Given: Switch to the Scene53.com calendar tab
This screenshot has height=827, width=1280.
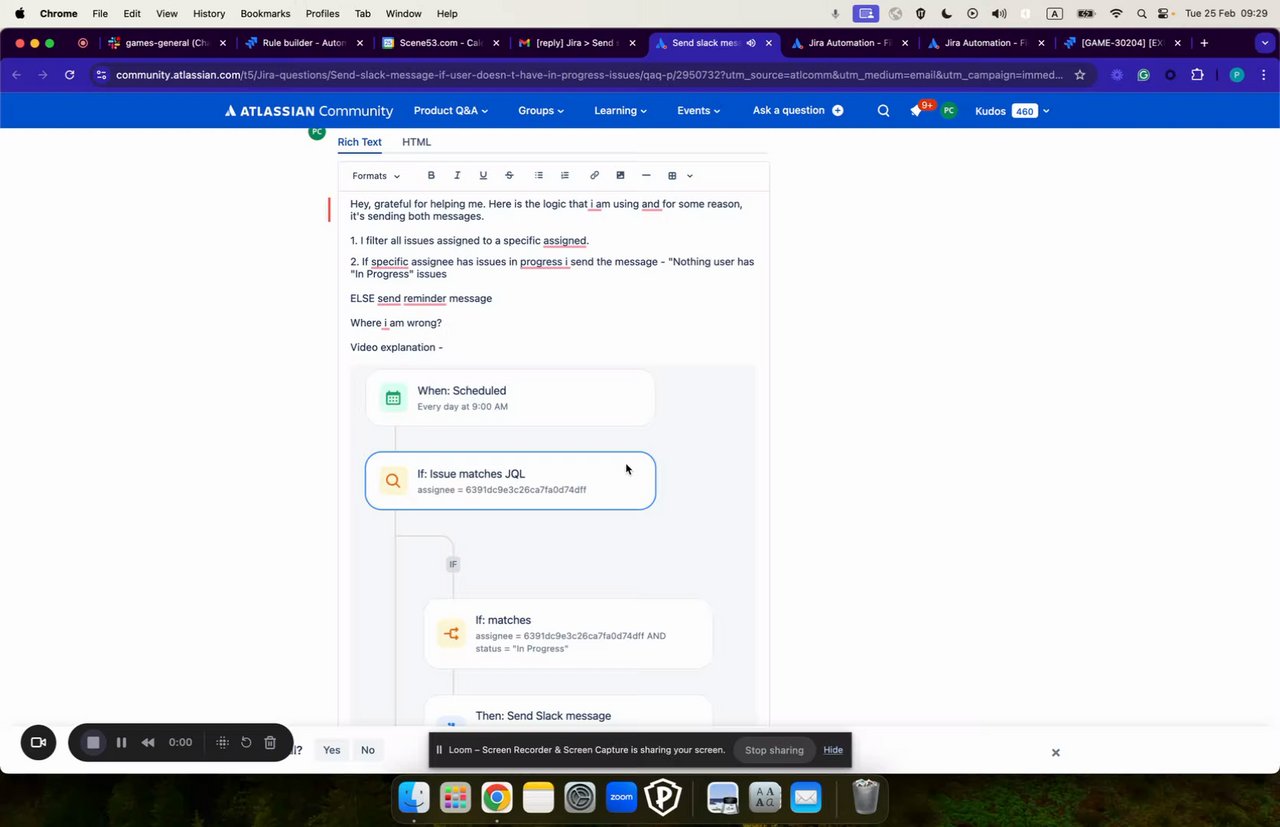Looking at the screenshot, I should click(440, 43).
